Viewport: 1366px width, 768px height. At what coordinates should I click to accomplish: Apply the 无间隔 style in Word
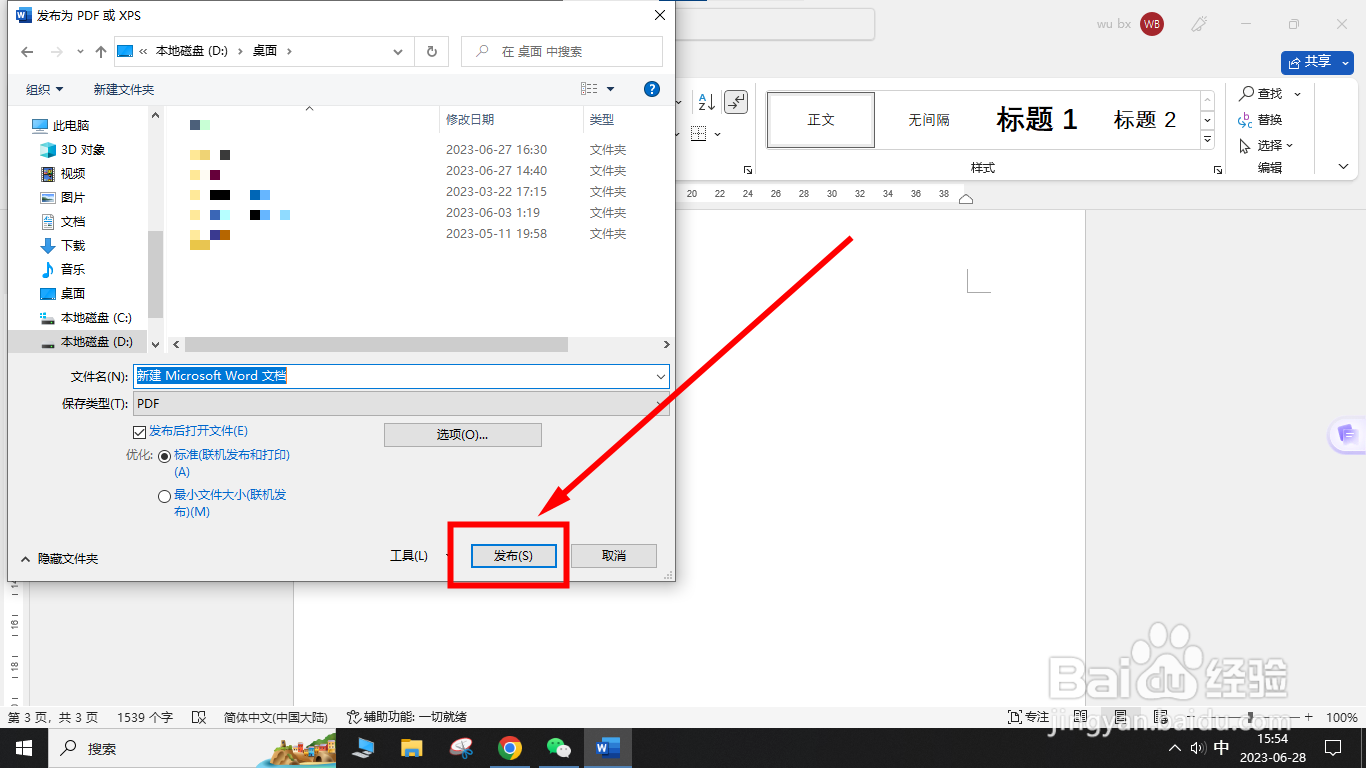[929, 120]
